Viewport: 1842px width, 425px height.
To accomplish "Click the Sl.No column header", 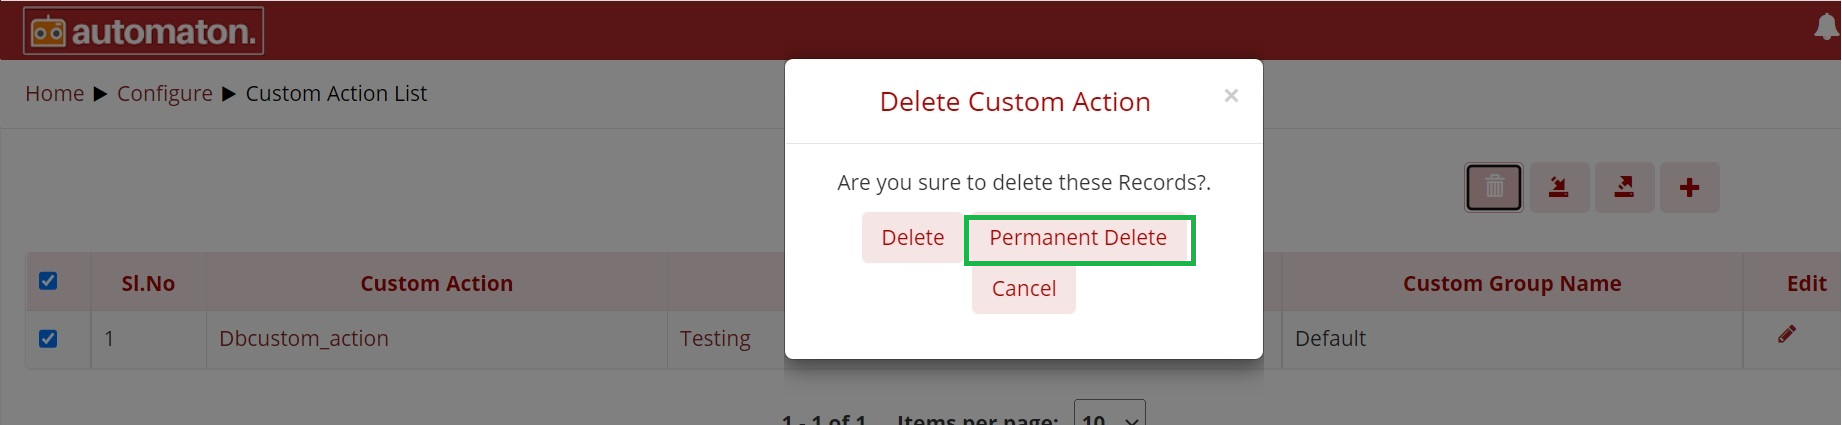I will tap(148, 284).
